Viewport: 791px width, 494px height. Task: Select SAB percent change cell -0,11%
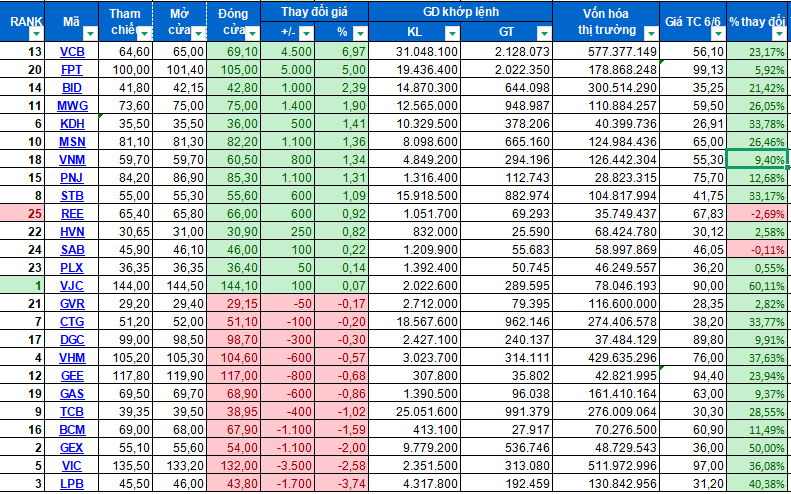click(757, 250)
